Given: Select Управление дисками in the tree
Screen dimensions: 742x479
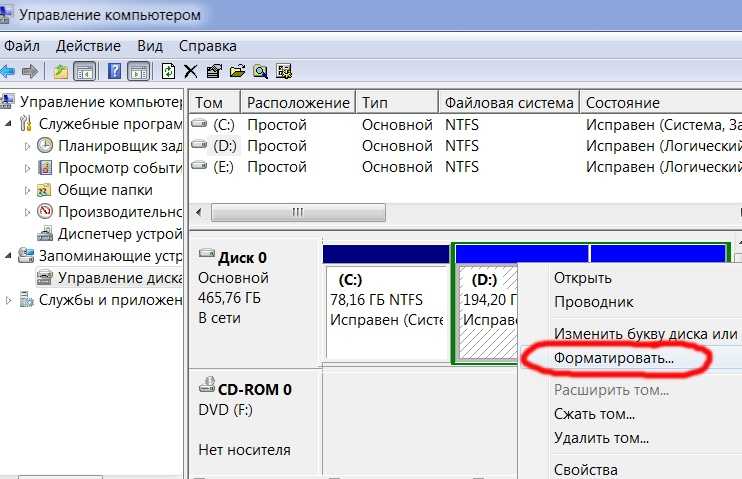Looking at the screenshot, I should [x=119, y=278].
